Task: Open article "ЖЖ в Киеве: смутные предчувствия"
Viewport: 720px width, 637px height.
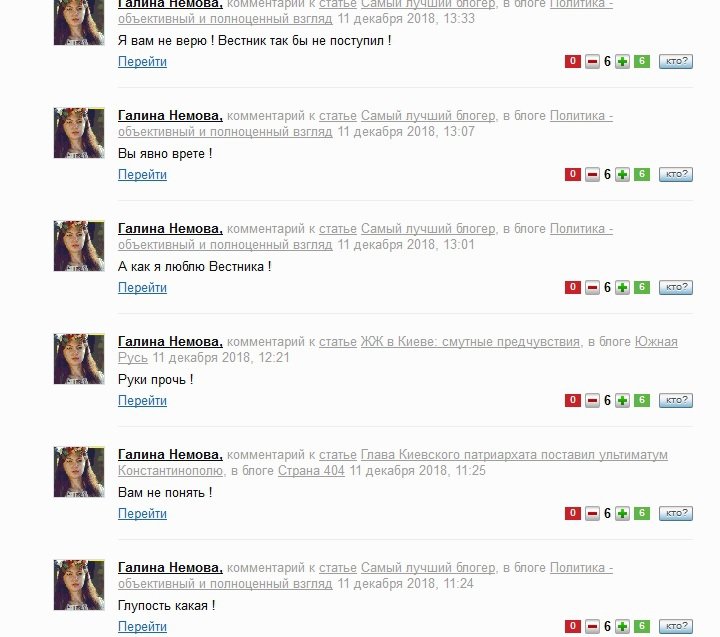Action: (470, 342)
